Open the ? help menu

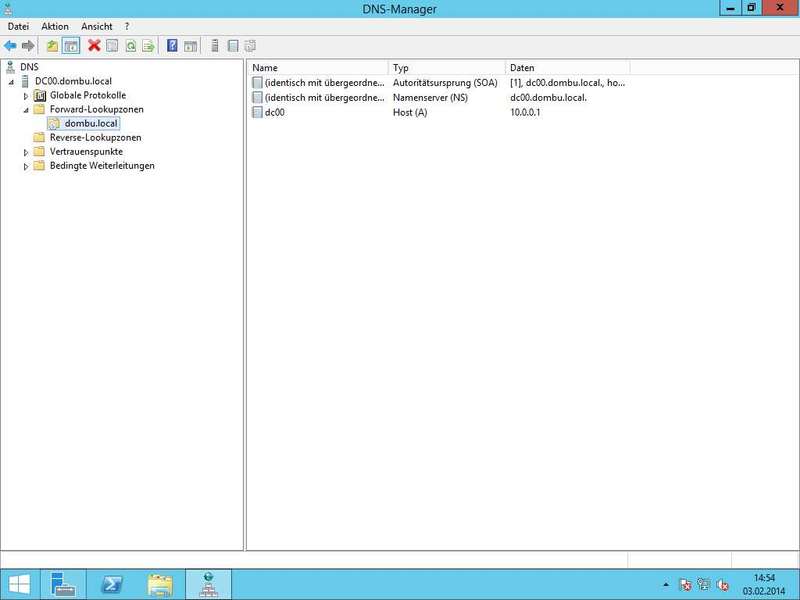click(x=127, y=27)
